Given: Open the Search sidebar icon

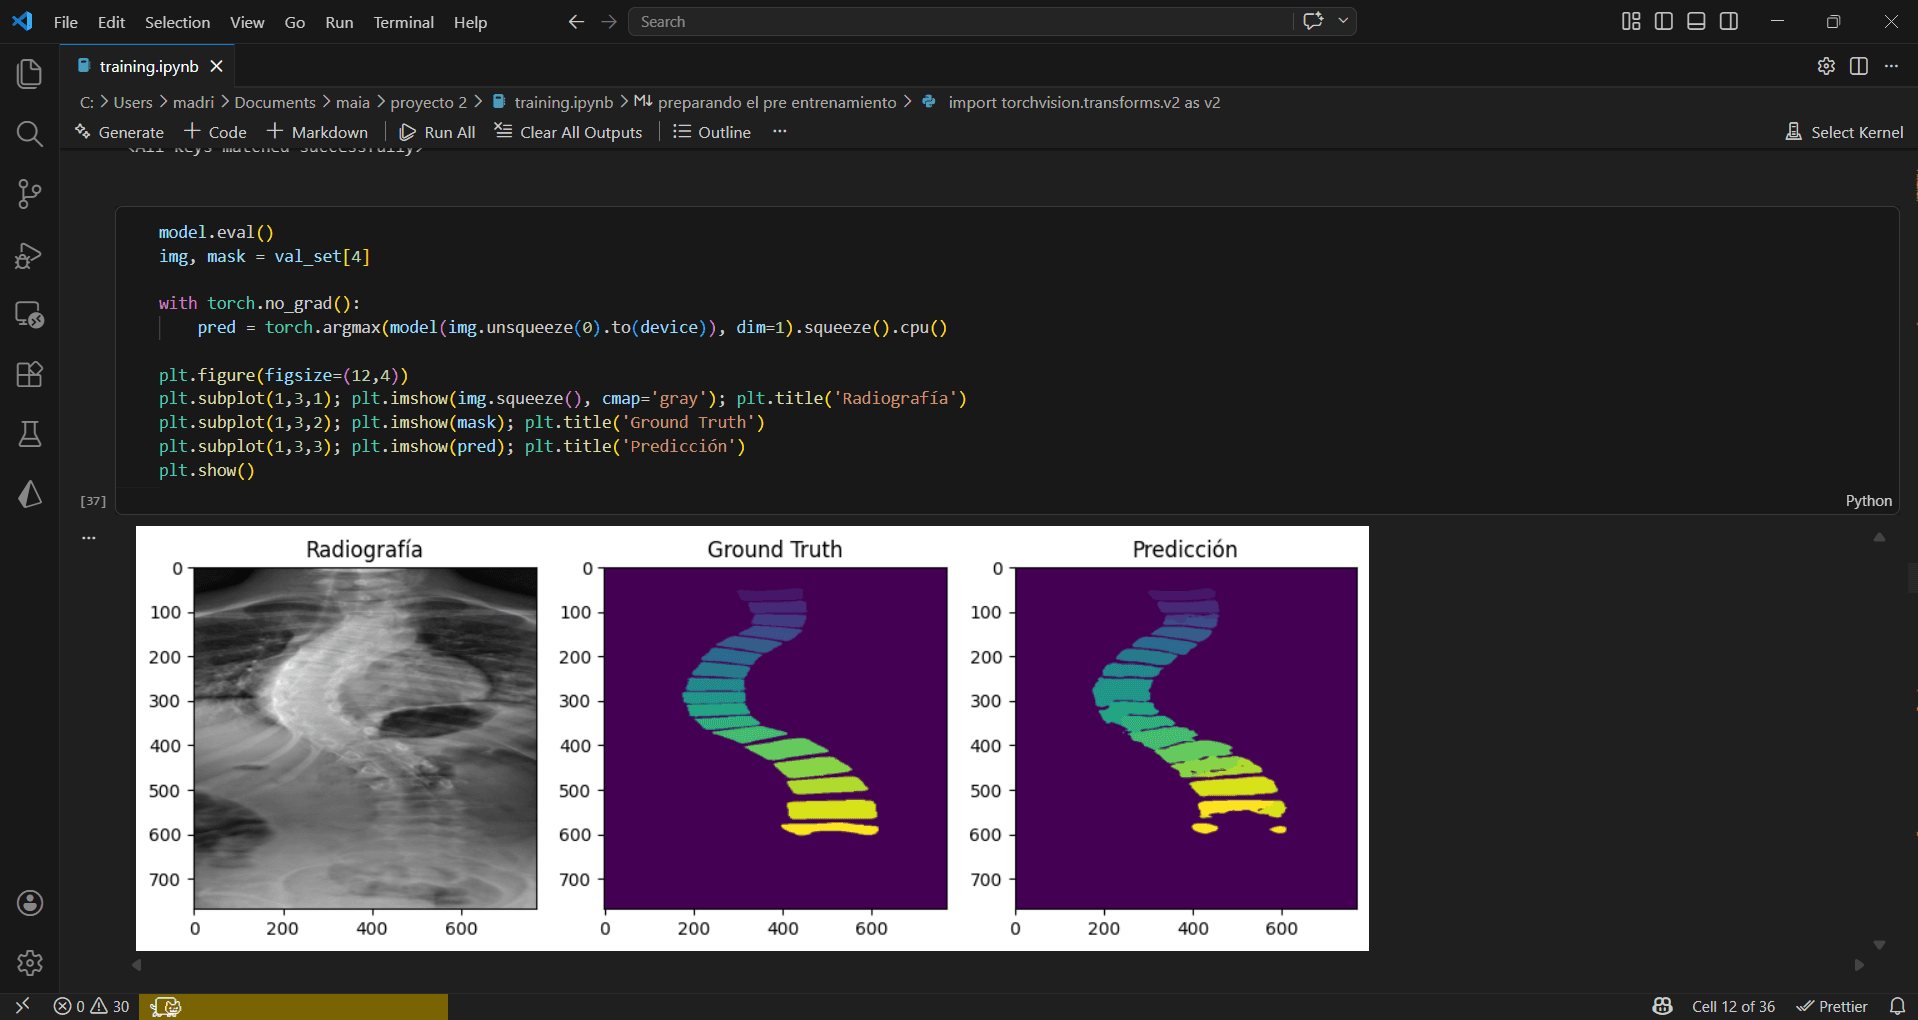Looking at the screenshot, I should 29,134.
